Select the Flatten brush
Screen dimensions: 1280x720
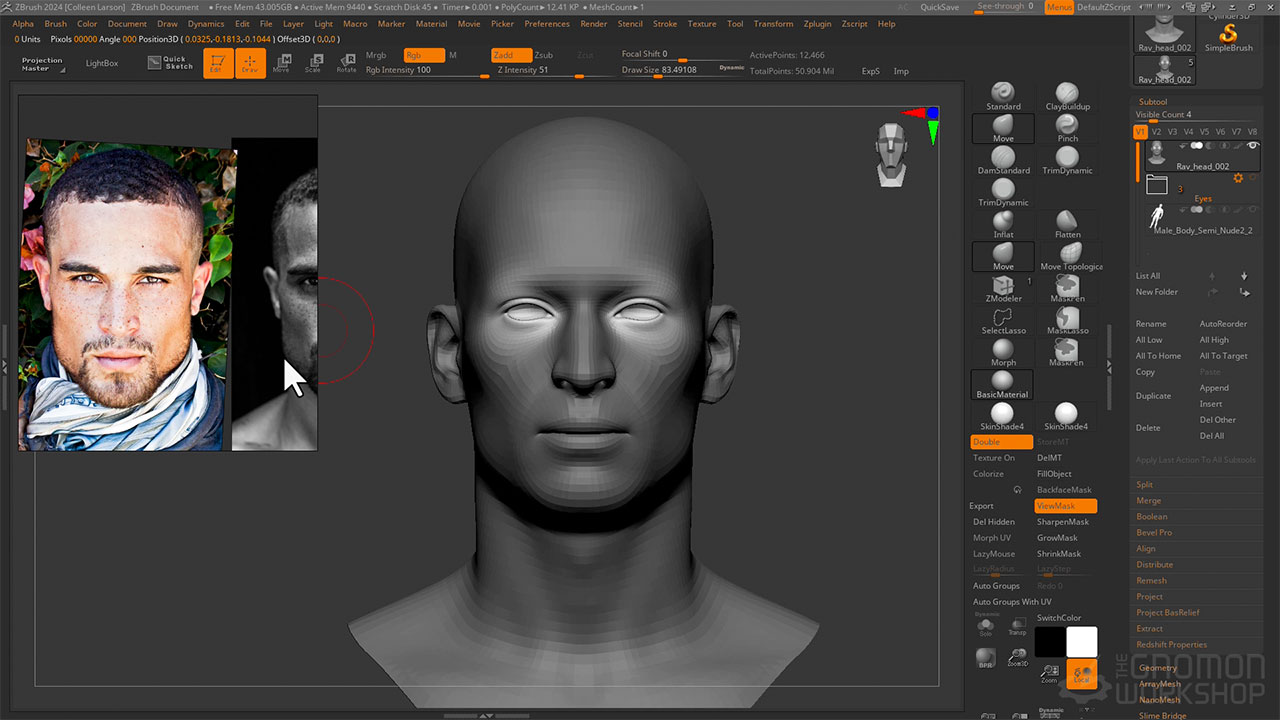coord(1067,224)
